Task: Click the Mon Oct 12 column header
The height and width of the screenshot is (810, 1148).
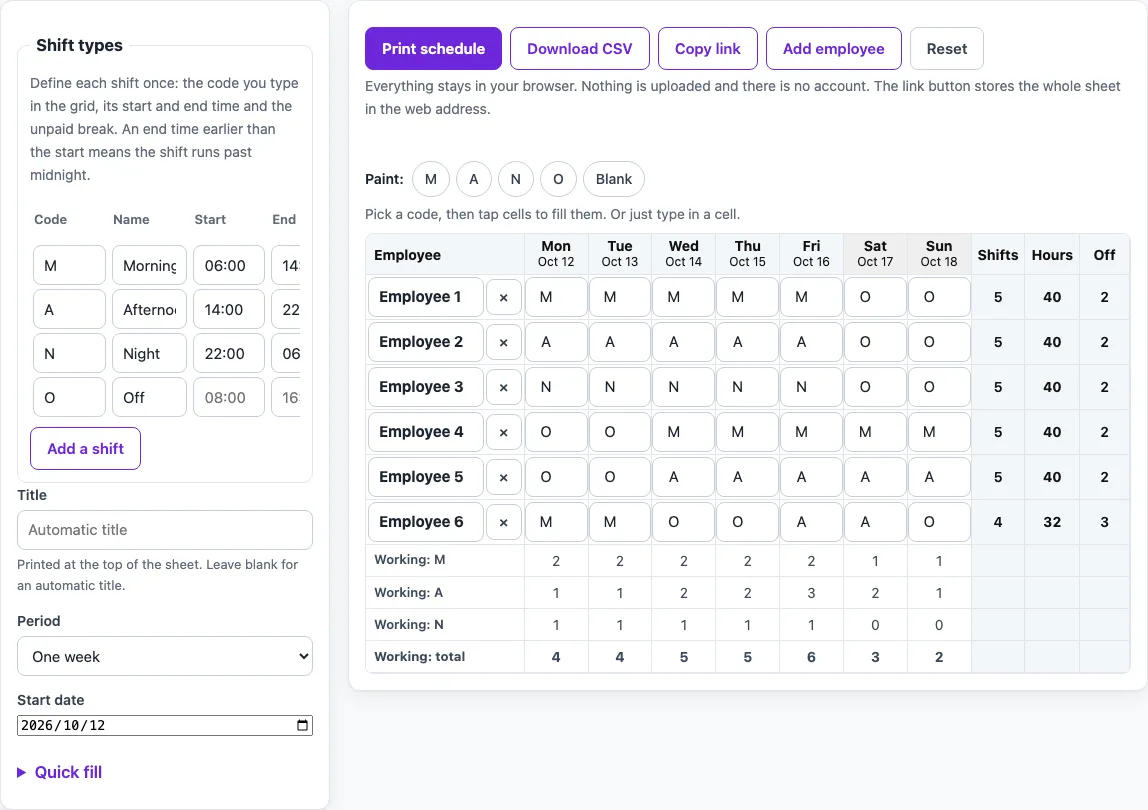Action: pos(556,254)
